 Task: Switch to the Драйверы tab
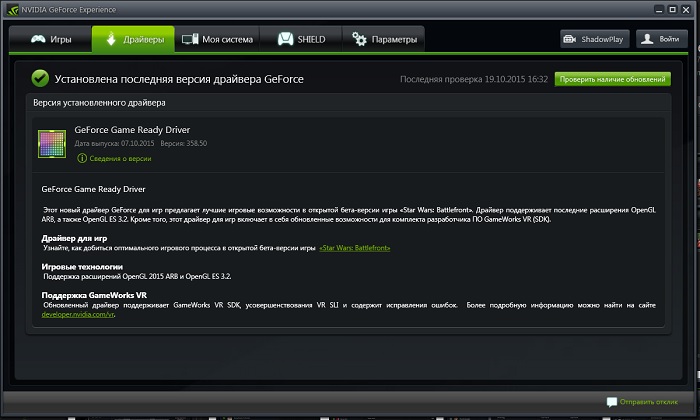click(132, 39)
